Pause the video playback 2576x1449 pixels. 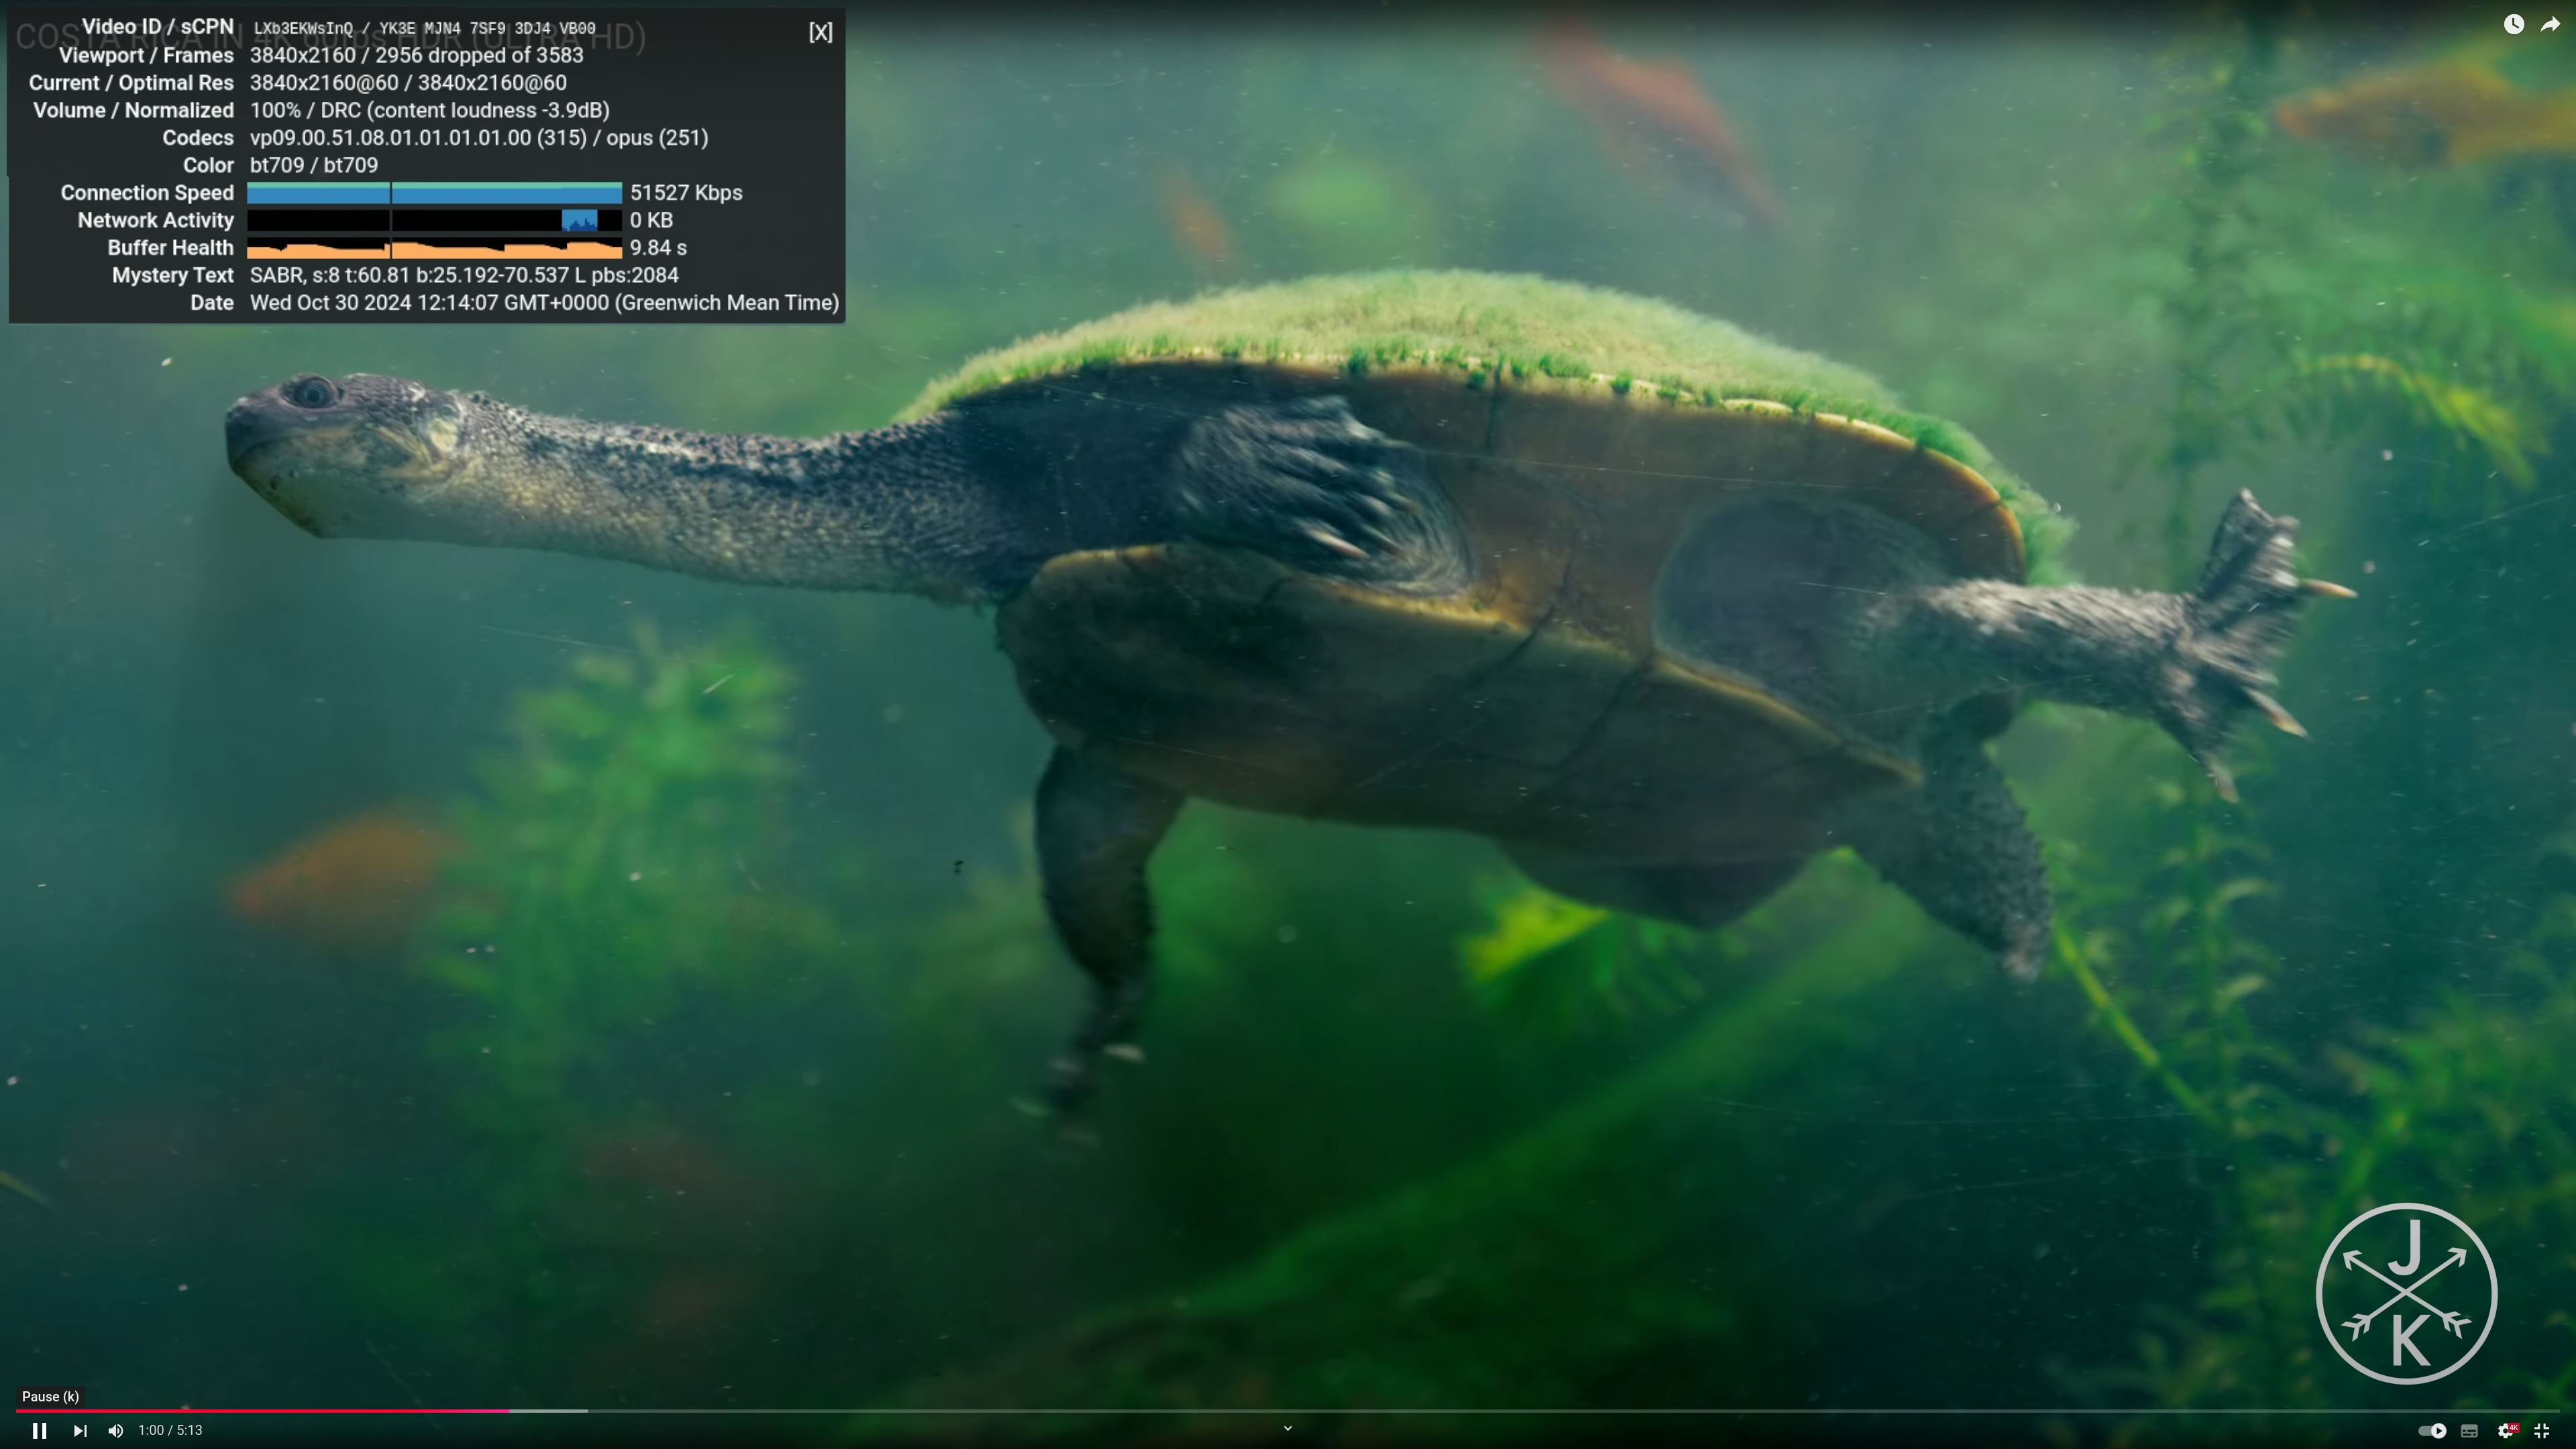39,1430
